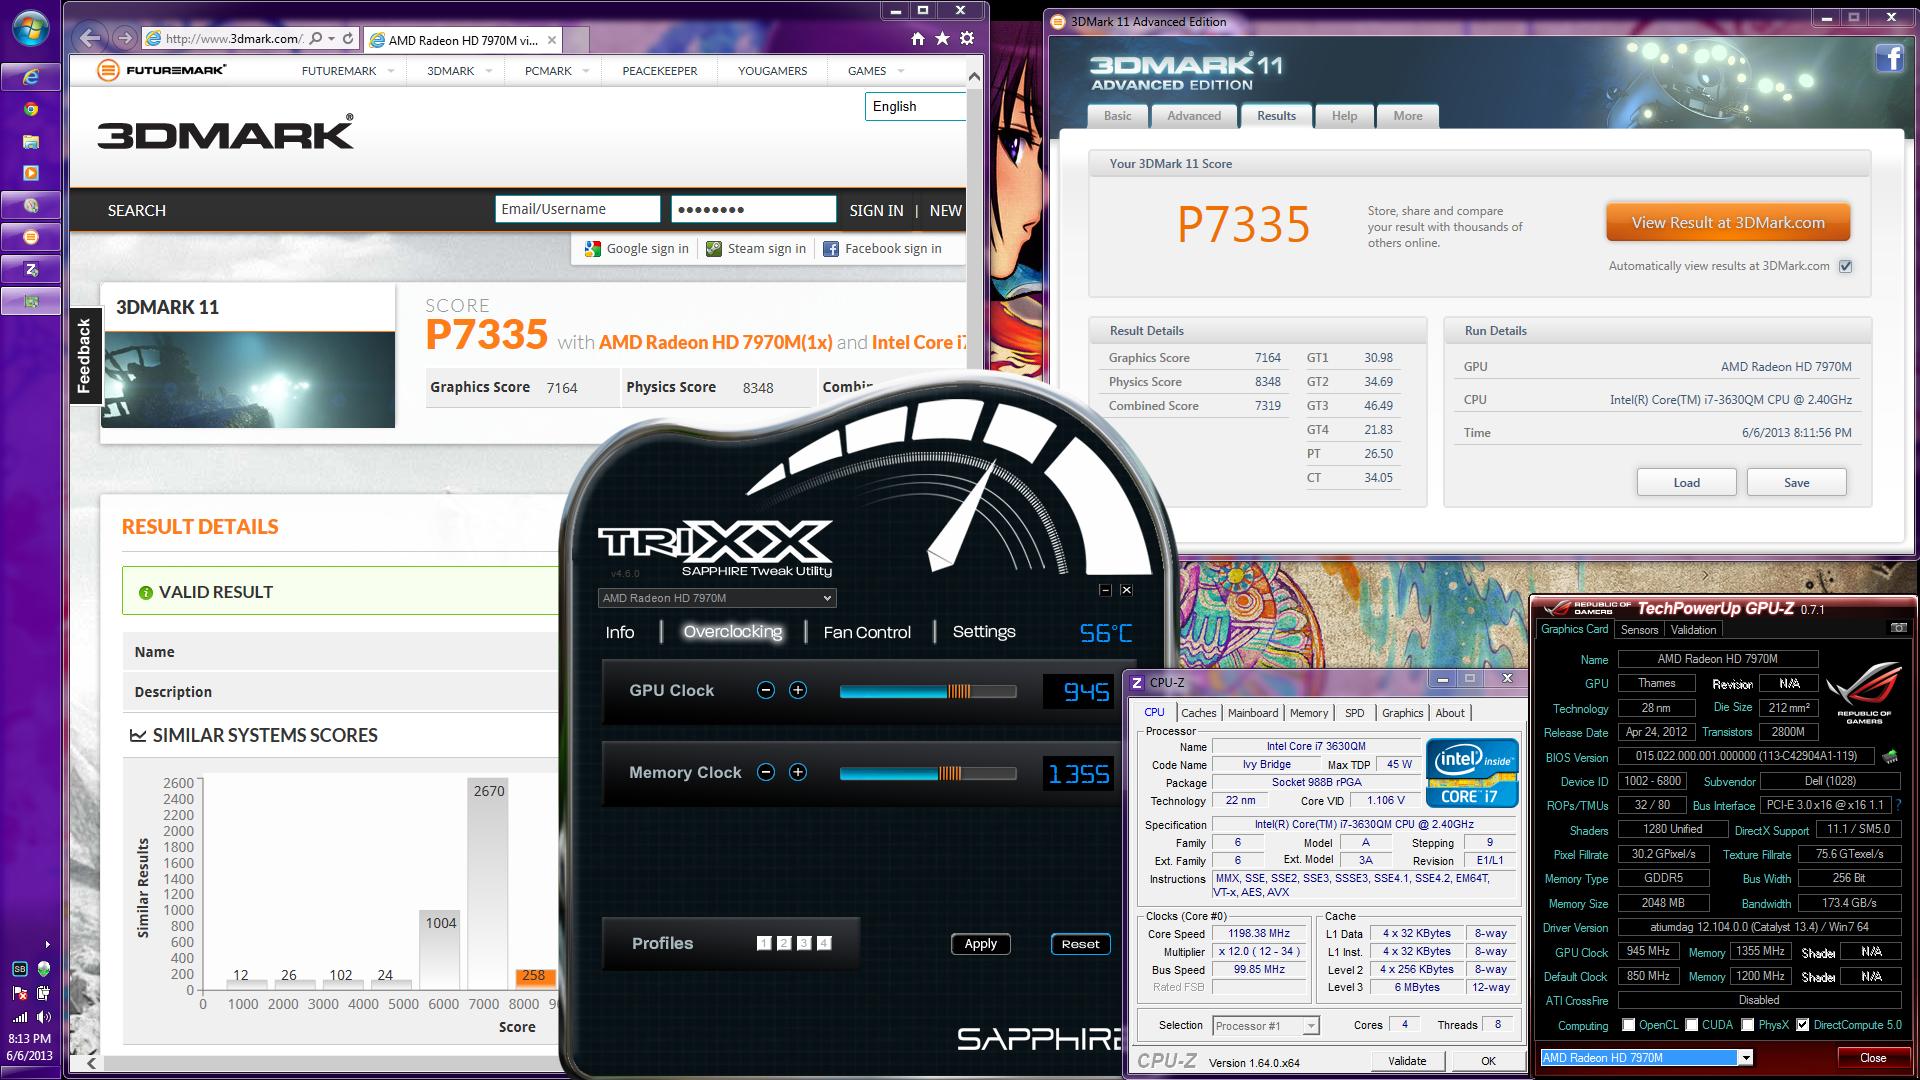Click the GPU-Z screenshot camera icon
Image resolution: width=1920 pixels, height=1080 pixels.
click(x=1898, y=628)
